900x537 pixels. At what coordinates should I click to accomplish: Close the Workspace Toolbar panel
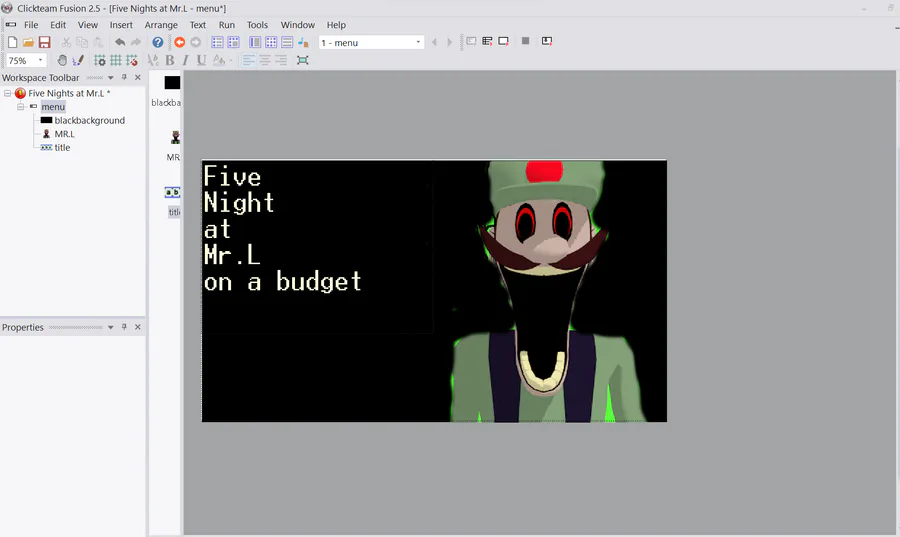pos(138,77)
